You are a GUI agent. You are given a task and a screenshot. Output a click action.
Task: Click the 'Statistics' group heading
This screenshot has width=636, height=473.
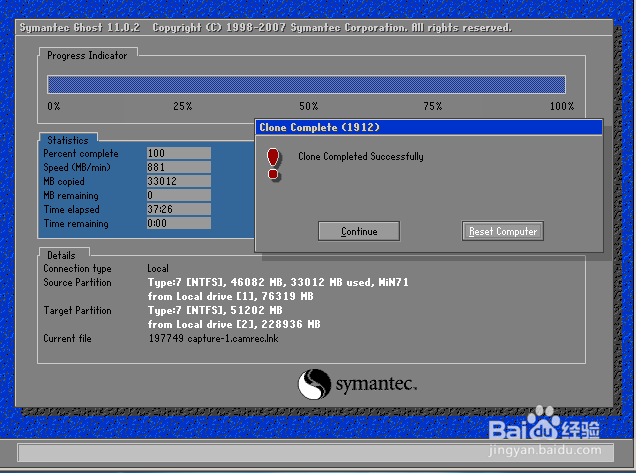[68, 140]
